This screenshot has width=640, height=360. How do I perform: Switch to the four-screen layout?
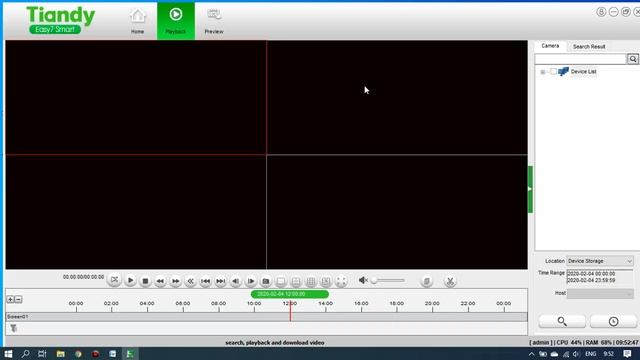(x=296, y=281)
